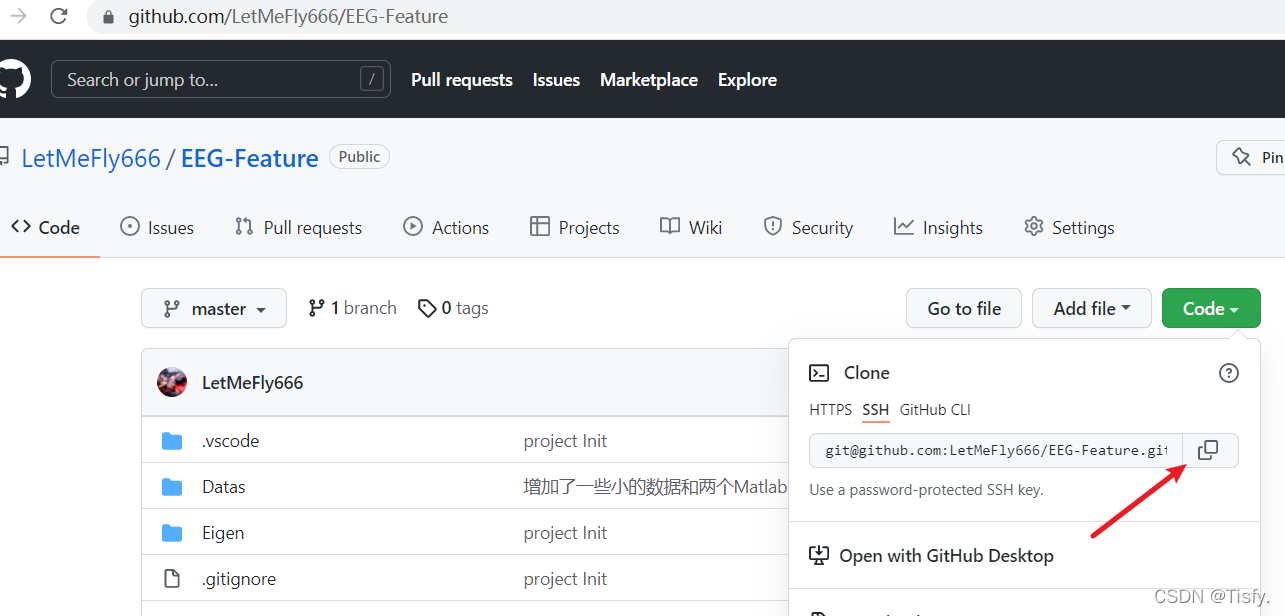Open the Wiki tab
Image resolution: width=1285 pixels, height=616 pixels.
click(x=691, y=227)
